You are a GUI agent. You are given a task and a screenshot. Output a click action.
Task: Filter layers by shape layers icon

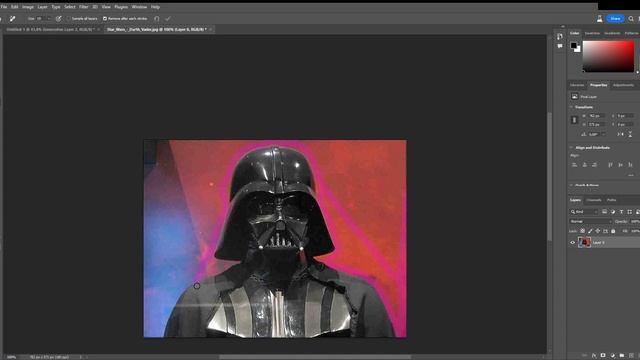coord(629,212)
